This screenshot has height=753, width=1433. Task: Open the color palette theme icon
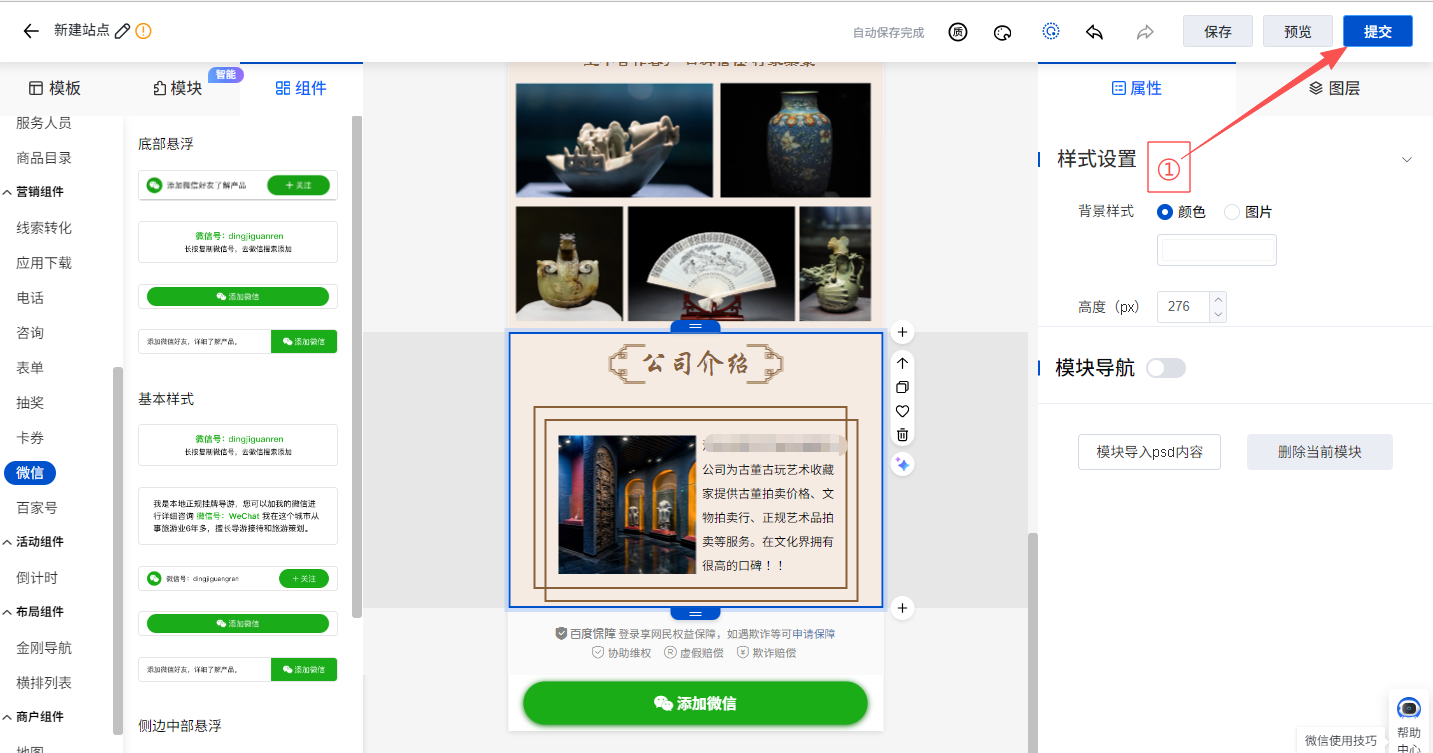(x=1003, y=32)
